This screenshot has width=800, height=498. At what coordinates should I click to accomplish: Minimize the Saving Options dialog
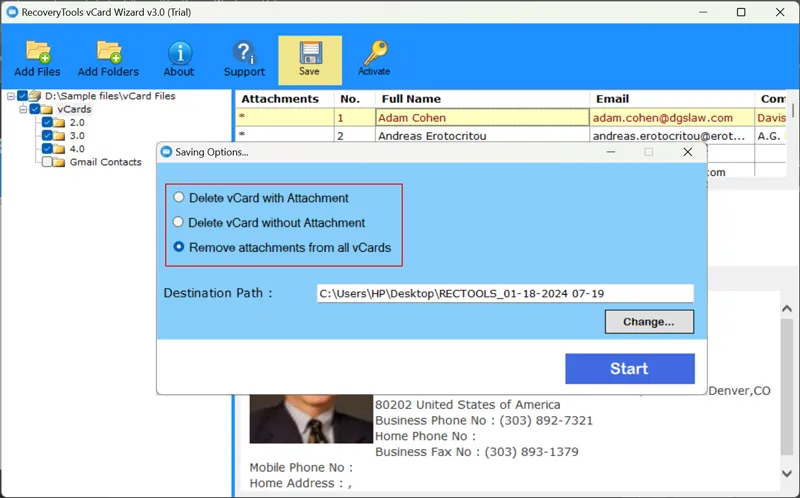click(x=610, y=152)
